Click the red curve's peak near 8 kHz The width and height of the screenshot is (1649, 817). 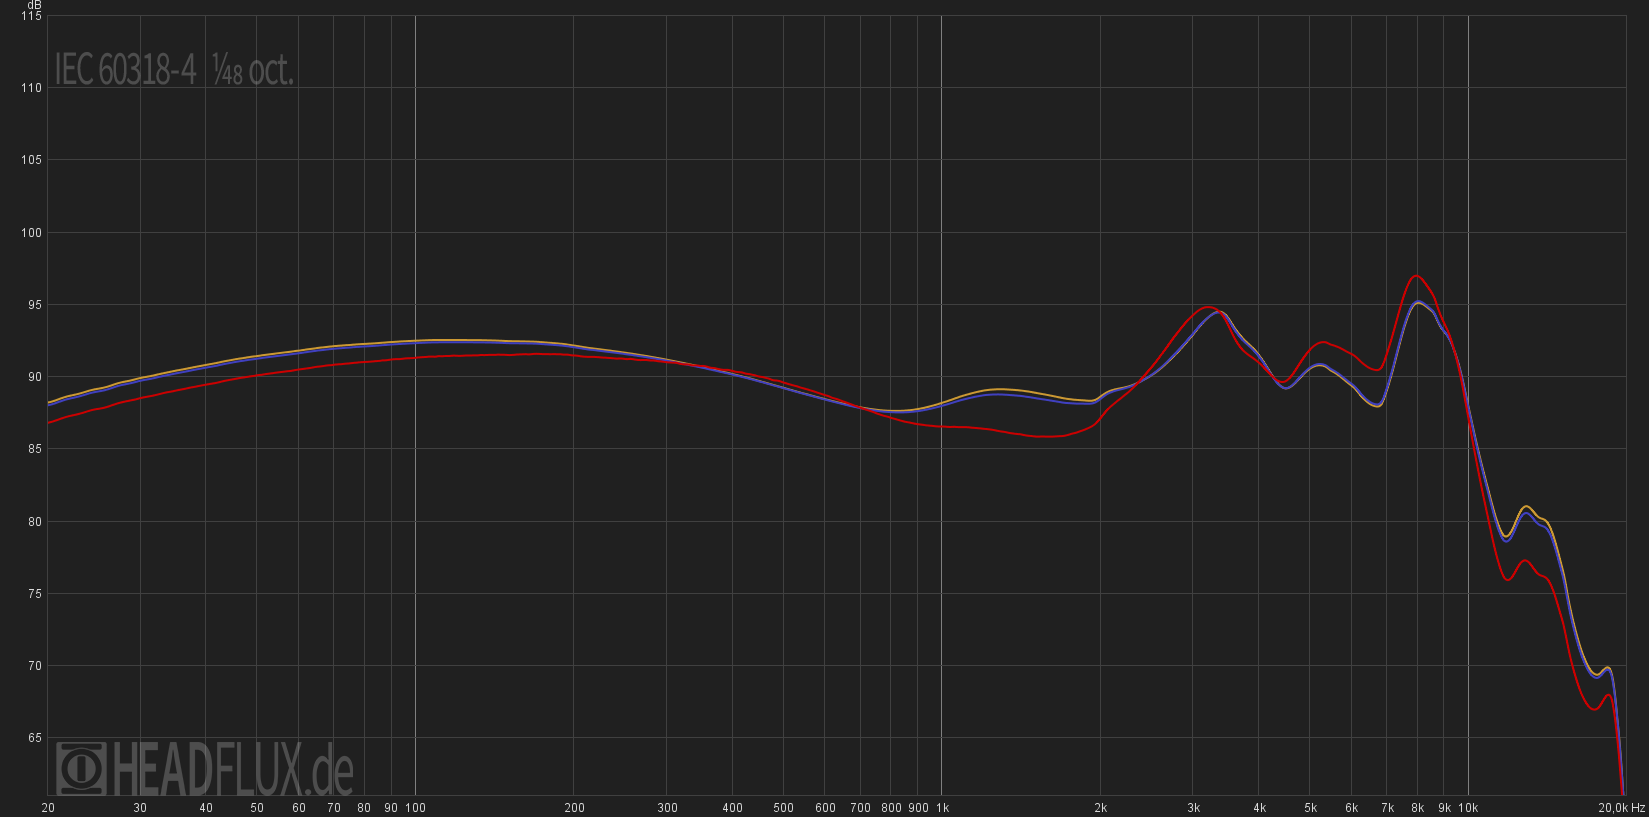point(1416,276)
